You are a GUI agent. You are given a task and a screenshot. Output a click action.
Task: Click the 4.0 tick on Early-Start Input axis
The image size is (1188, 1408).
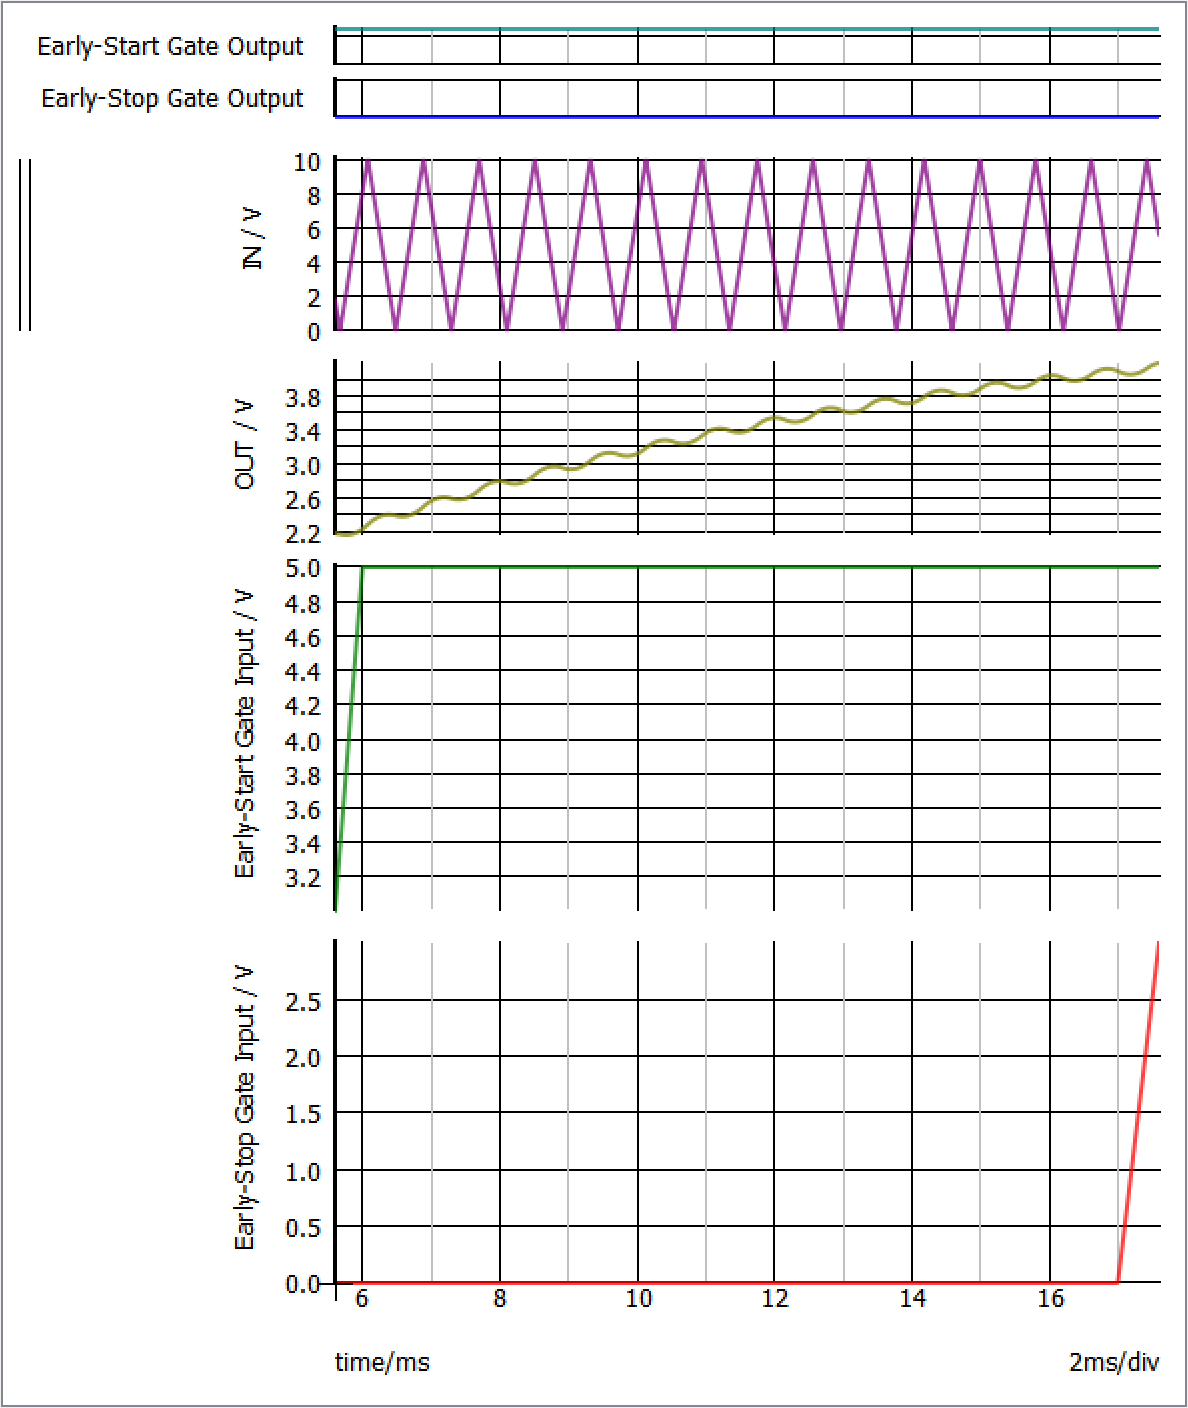point(303,742)
